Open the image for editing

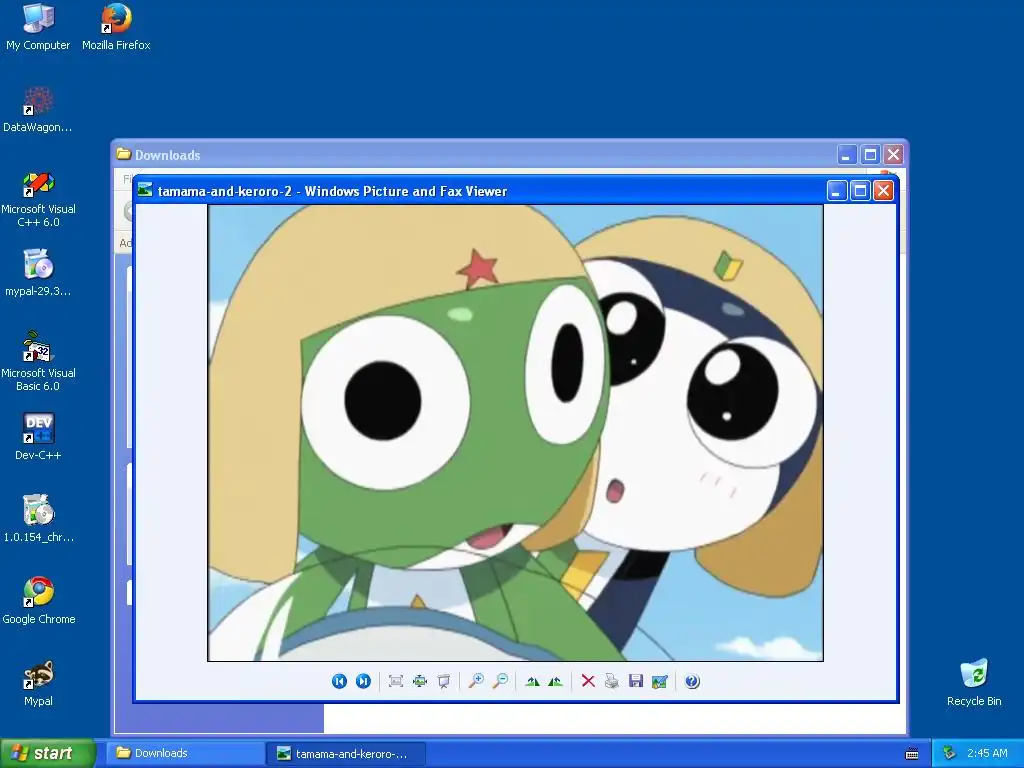pos(660,681)
